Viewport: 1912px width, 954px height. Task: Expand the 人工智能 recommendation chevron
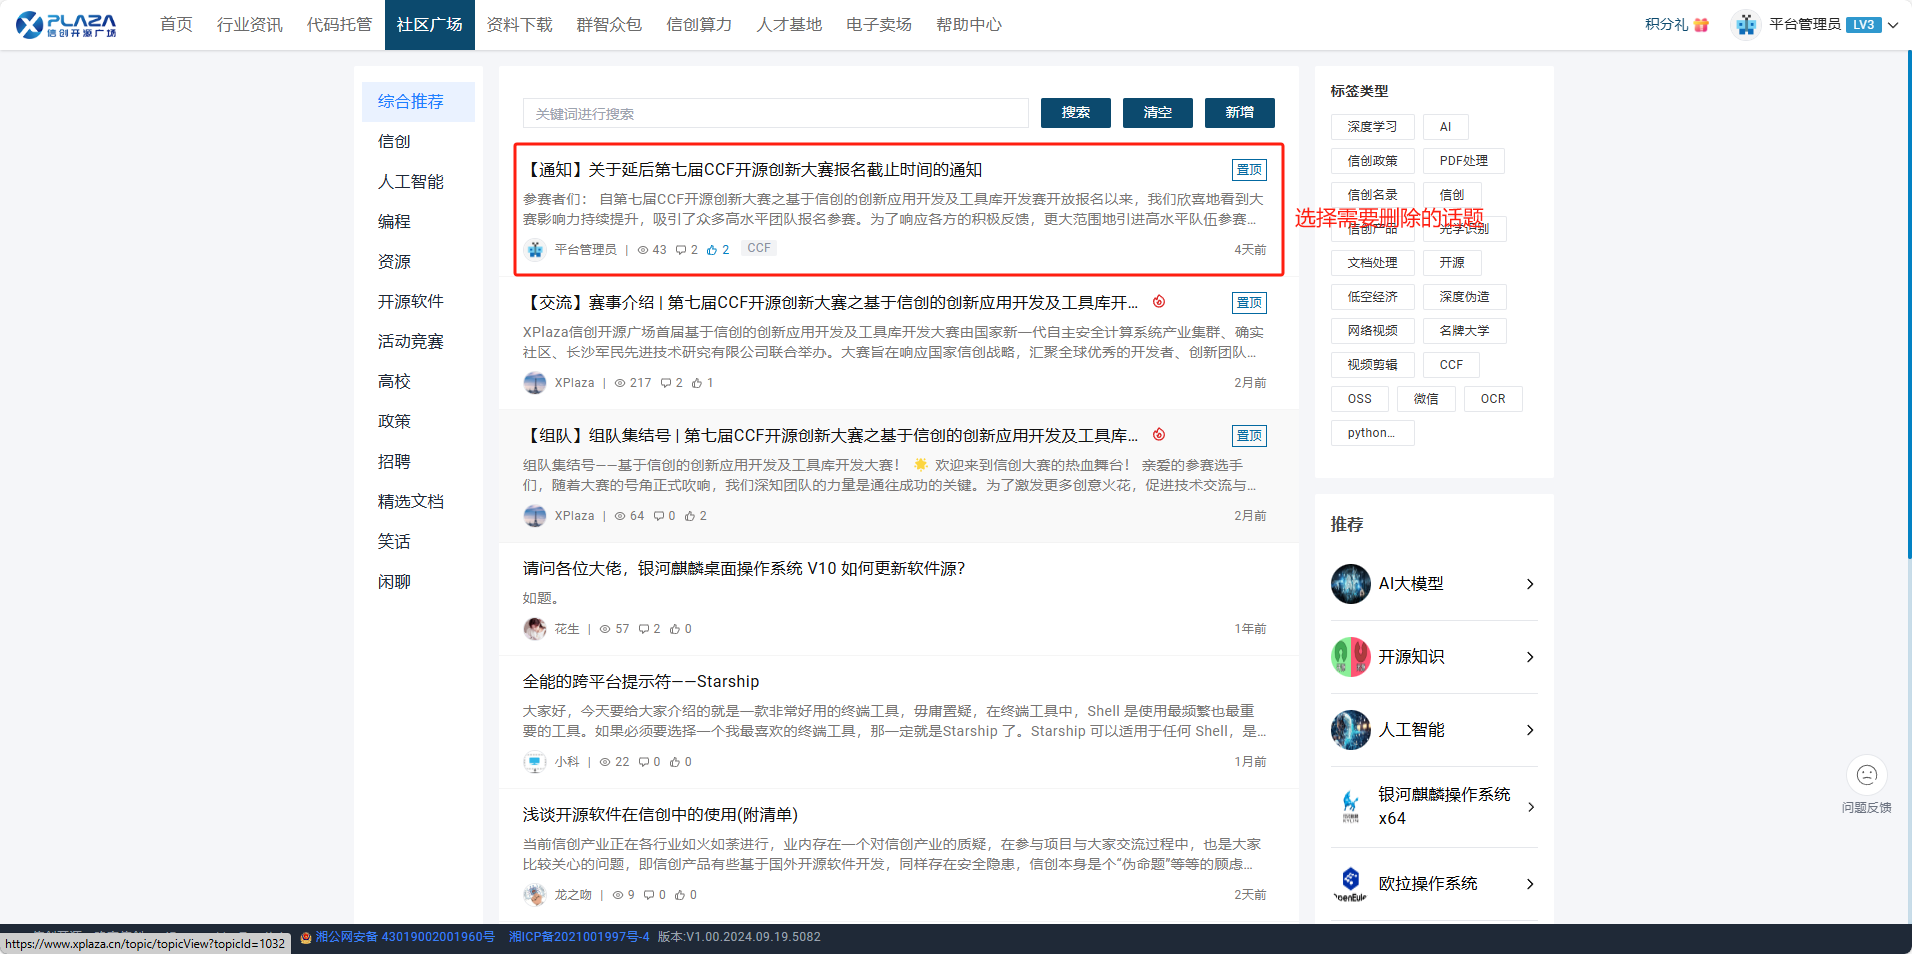coord(1529,730)
